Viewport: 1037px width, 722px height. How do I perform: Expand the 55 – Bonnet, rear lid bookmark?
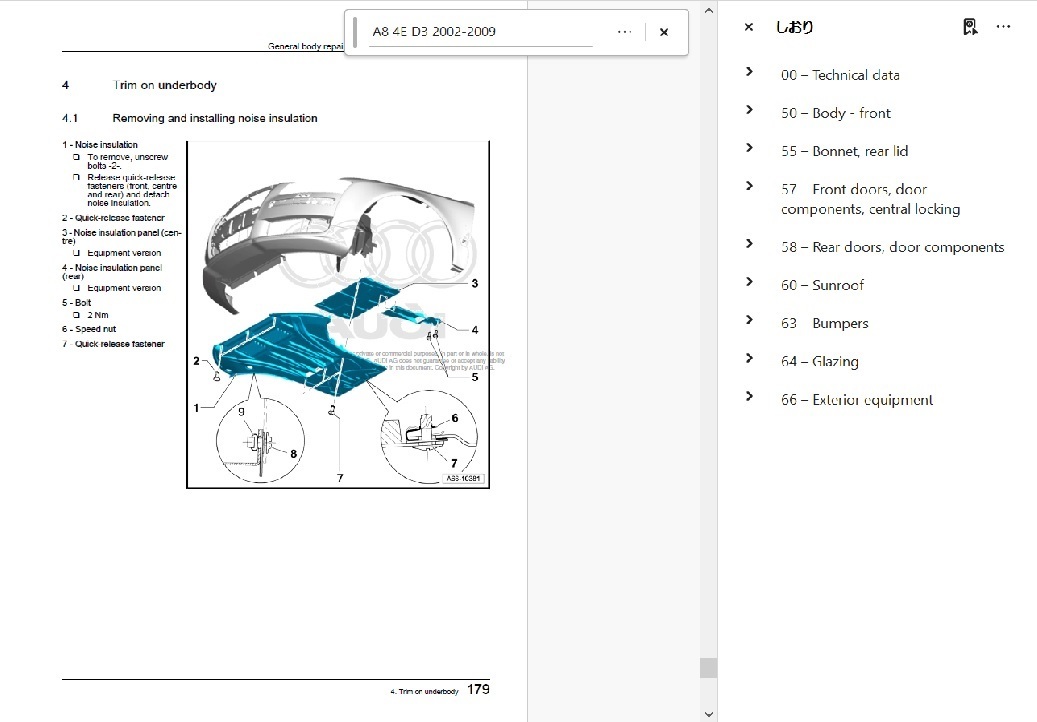pos(749,147)
